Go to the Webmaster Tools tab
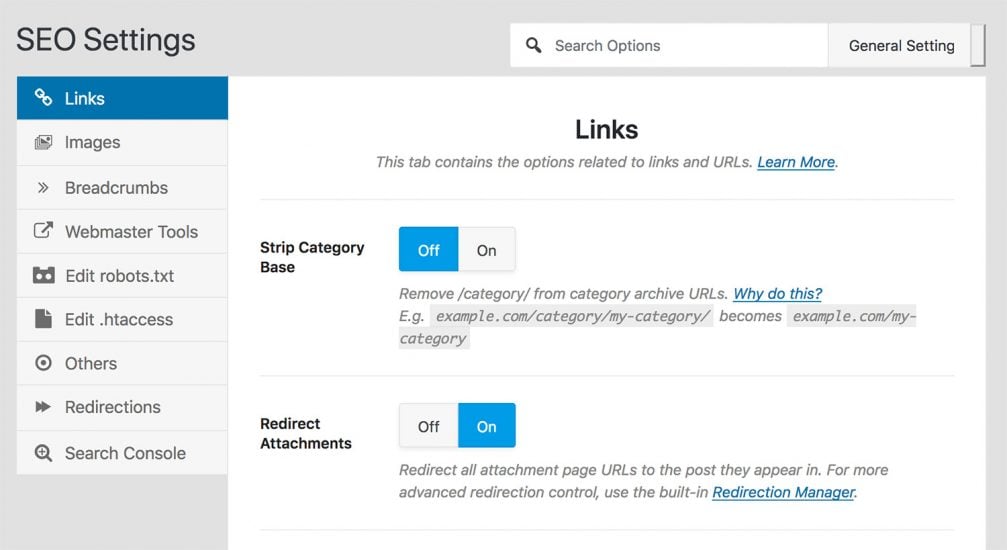This screenshot has height=550, width=1007. click(122, 231)
